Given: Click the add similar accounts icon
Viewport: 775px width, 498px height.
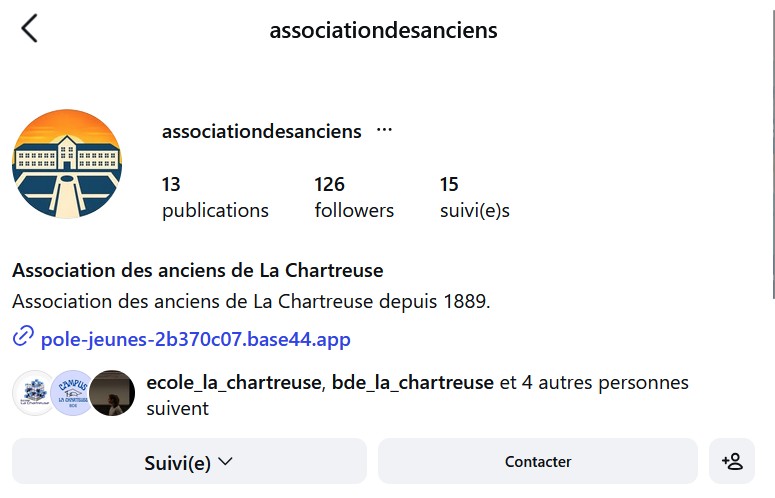Looking at the screenshot, I should (x=732, y=461).
